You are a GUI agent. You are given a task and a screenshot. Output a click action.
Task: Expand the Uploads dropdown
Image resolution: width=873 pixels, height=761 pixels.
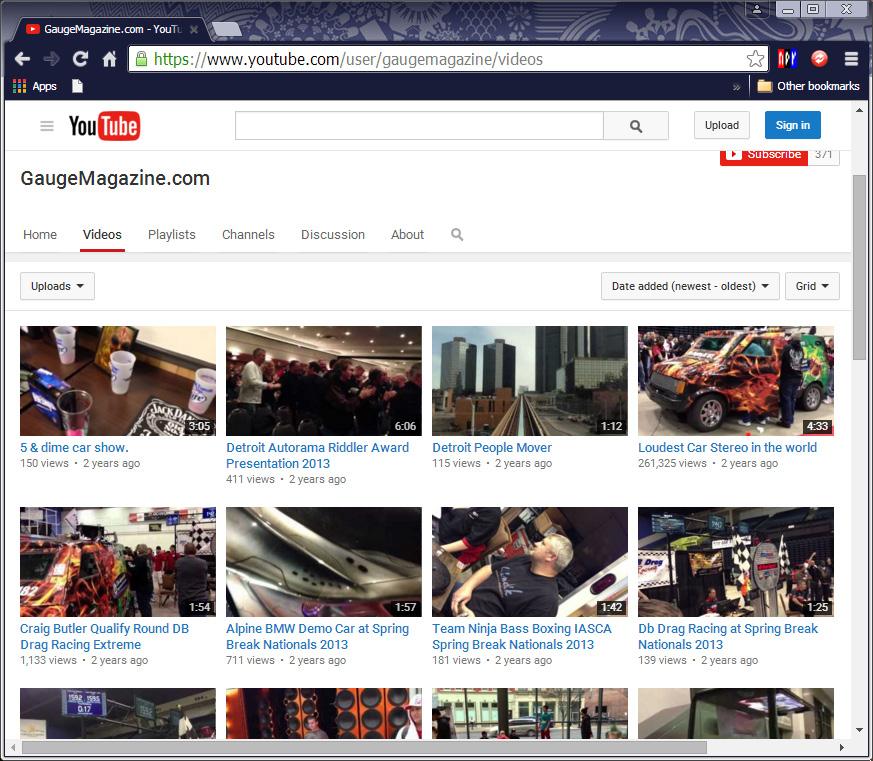pos(57,286)
